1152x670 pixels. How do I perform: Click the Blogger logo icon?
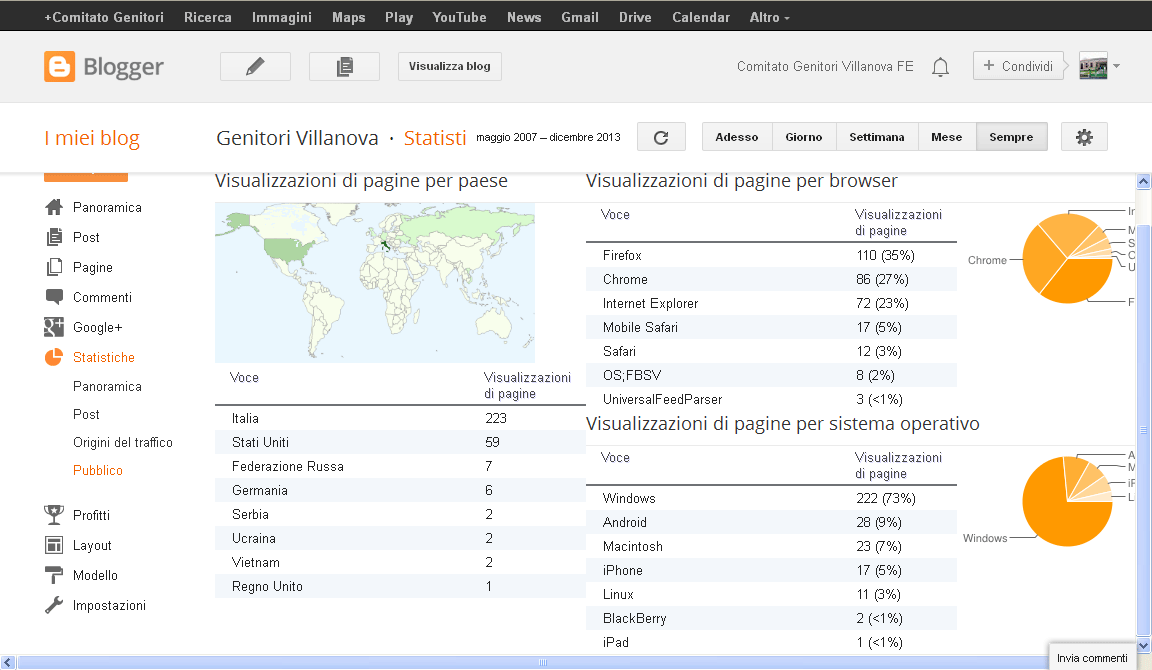point(60,66)
